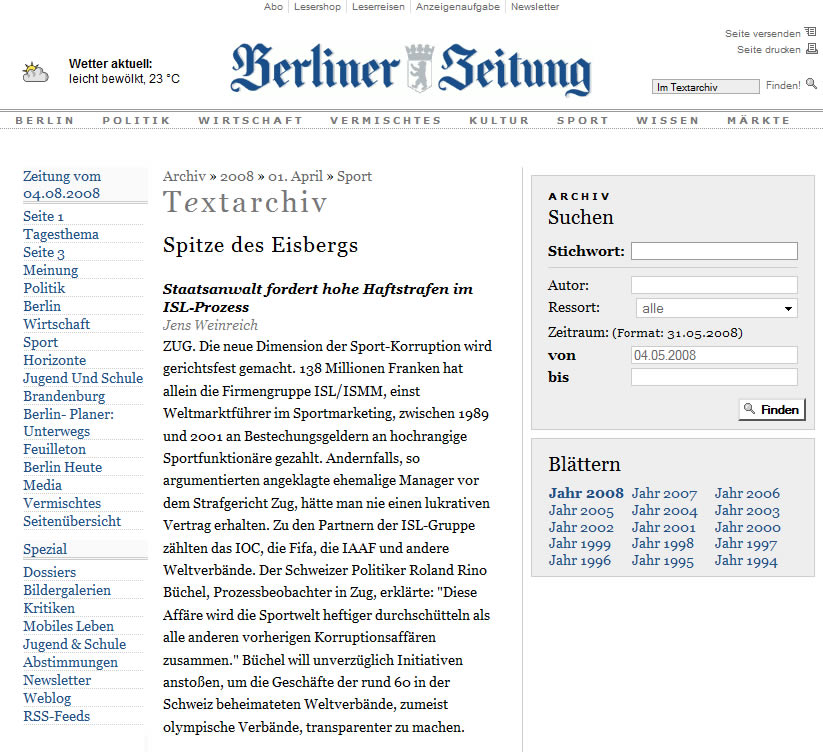Open Horizonte in the sidebar

pos(55,360)
